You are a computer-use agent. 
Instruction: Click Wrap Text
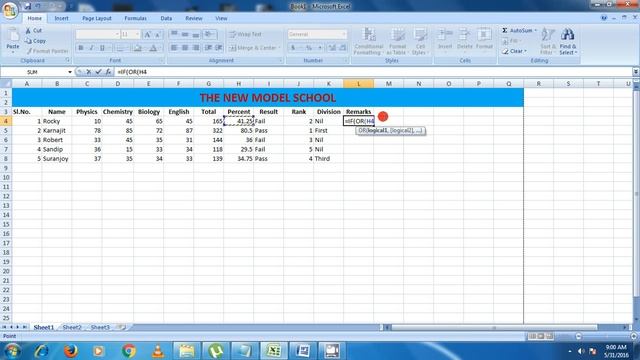pyautogui.click(x=245, y=34)
